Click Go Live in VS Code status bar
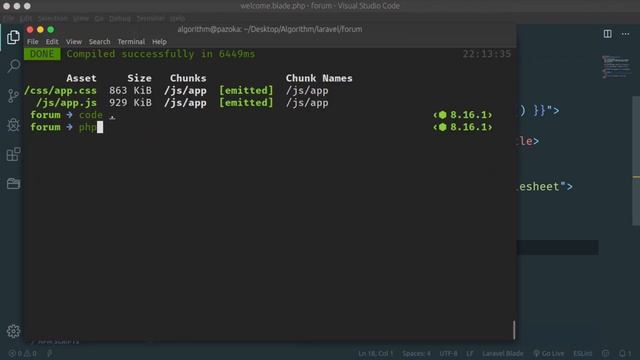Image resolution: width=640 pixels, height=360 pixels. (x=549, y=353)
